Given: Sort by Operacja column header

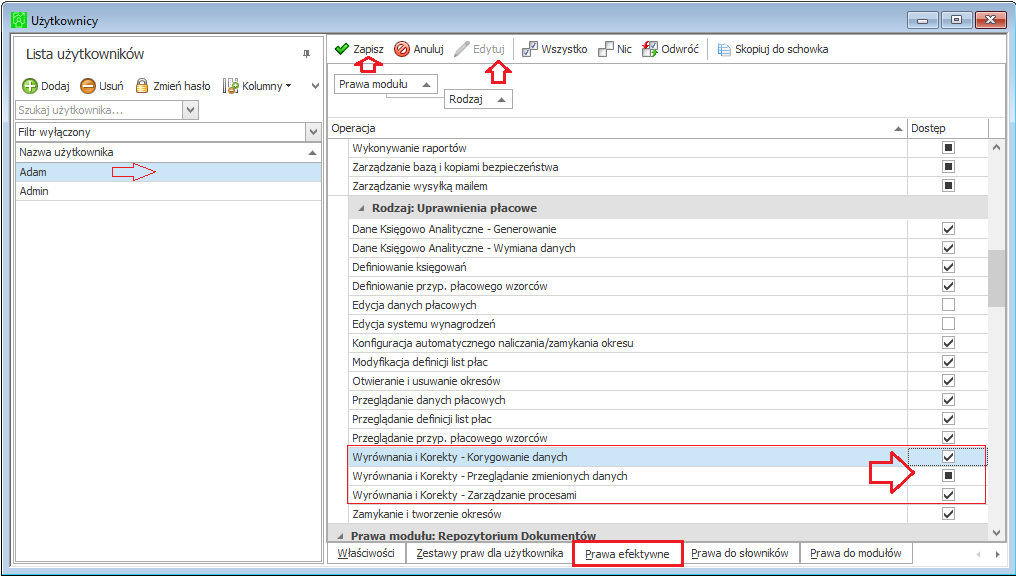Looking at the screenshot, I should (x=617, y=128).
